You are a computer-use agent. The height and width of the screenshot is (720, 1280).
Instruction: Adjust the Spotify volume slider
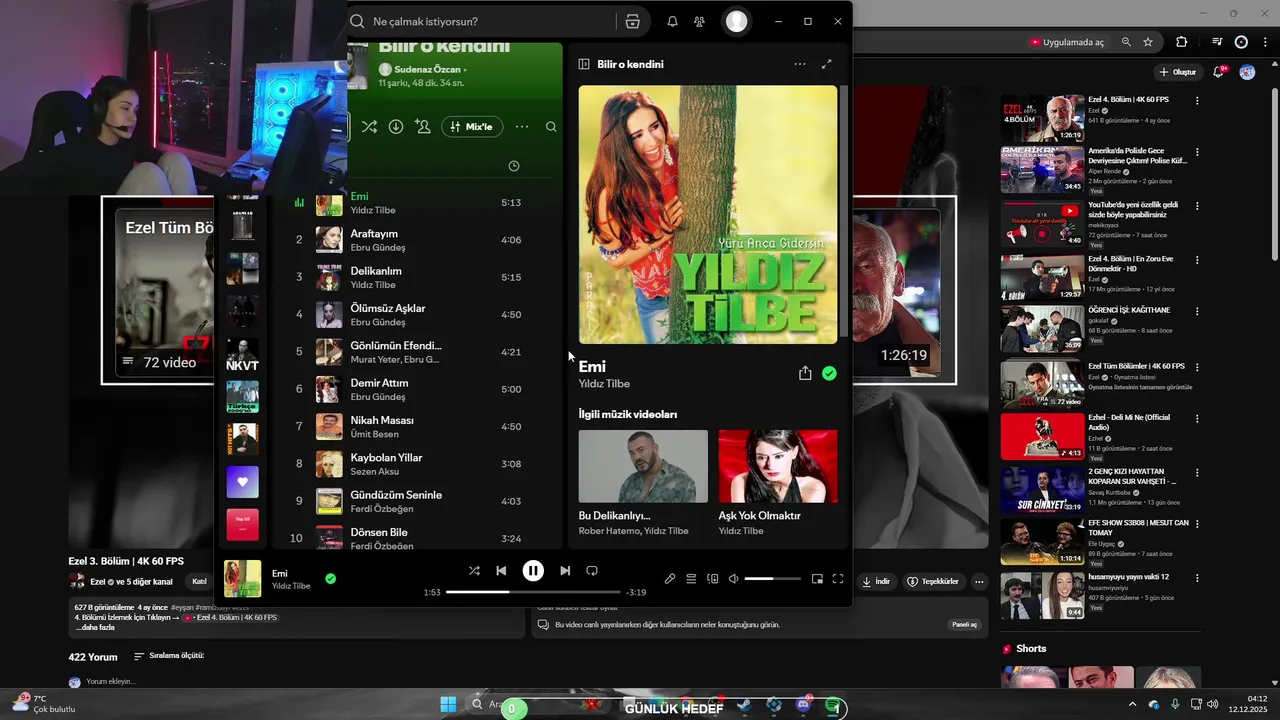[773, 579]
